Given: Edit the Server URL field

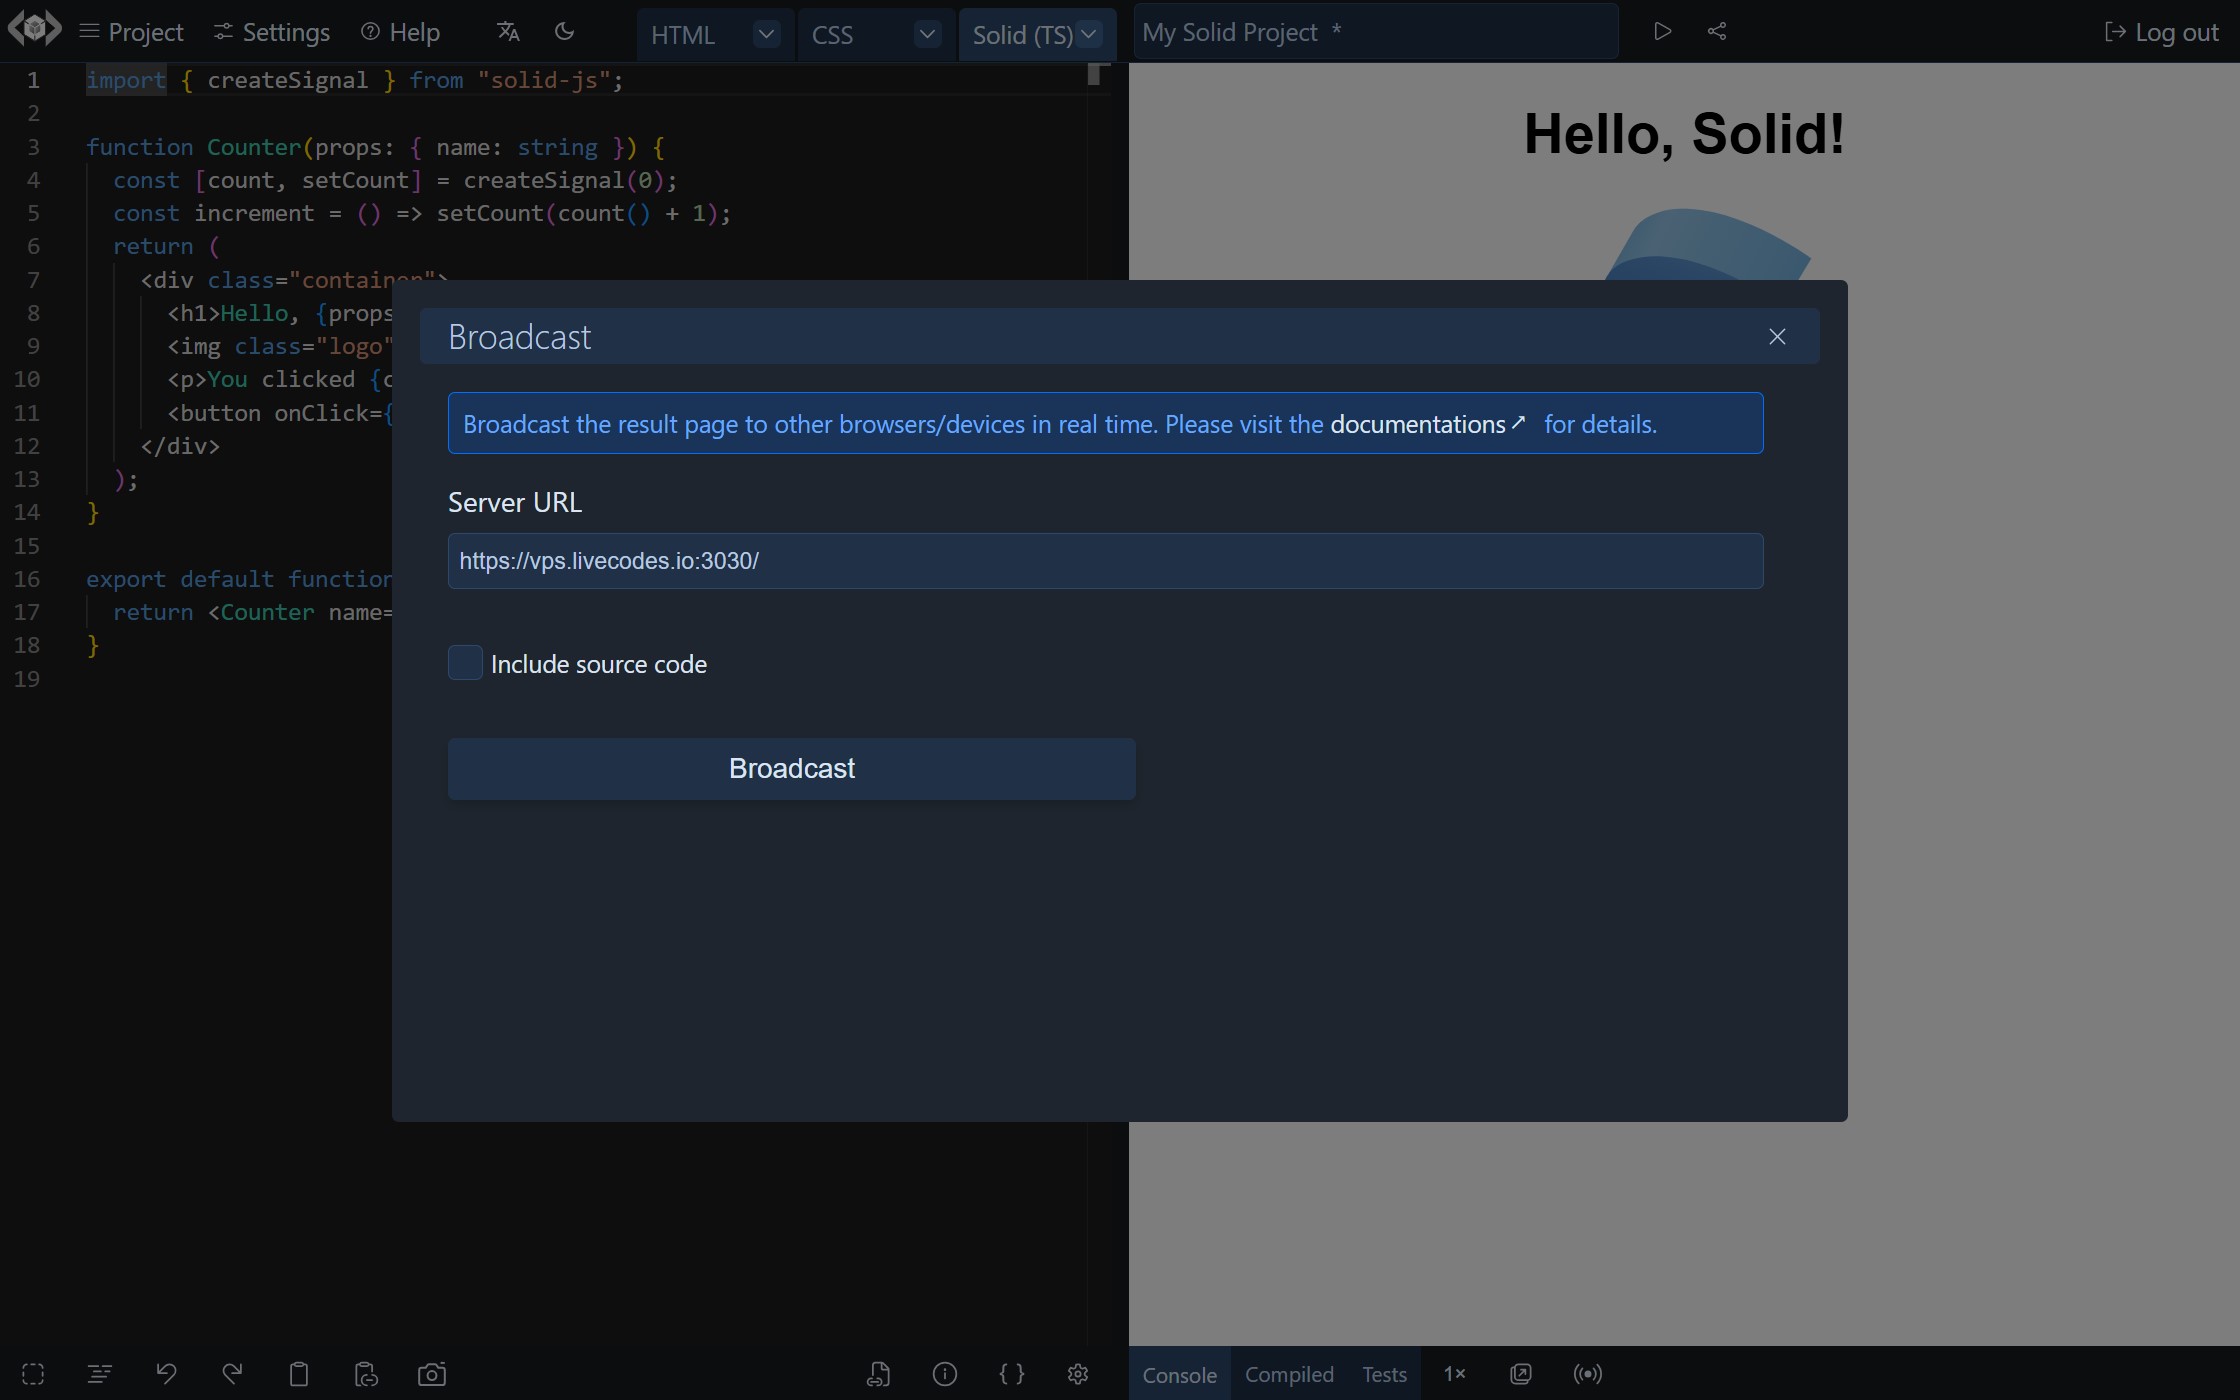Looking at the screenshot, I should click(1104, 560).
